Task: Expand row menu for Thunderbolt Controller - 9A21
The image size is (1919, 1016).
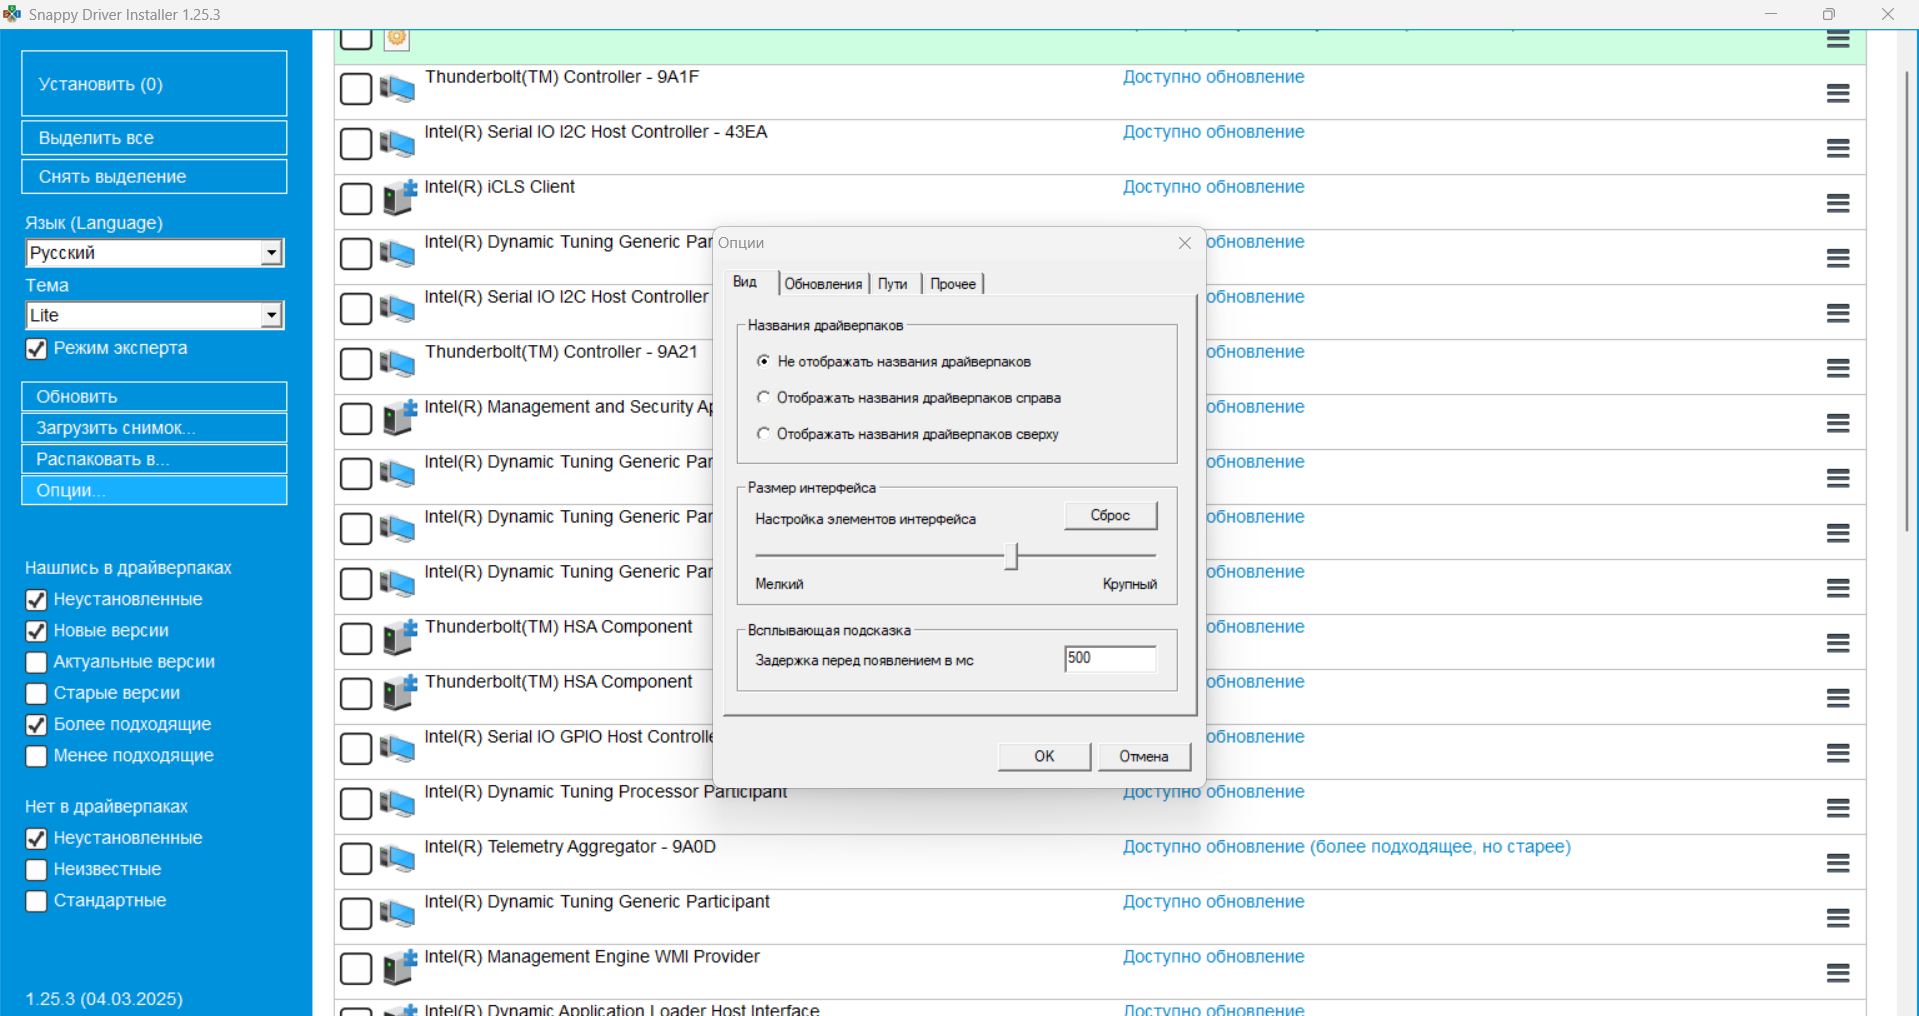Action: 1838,368
